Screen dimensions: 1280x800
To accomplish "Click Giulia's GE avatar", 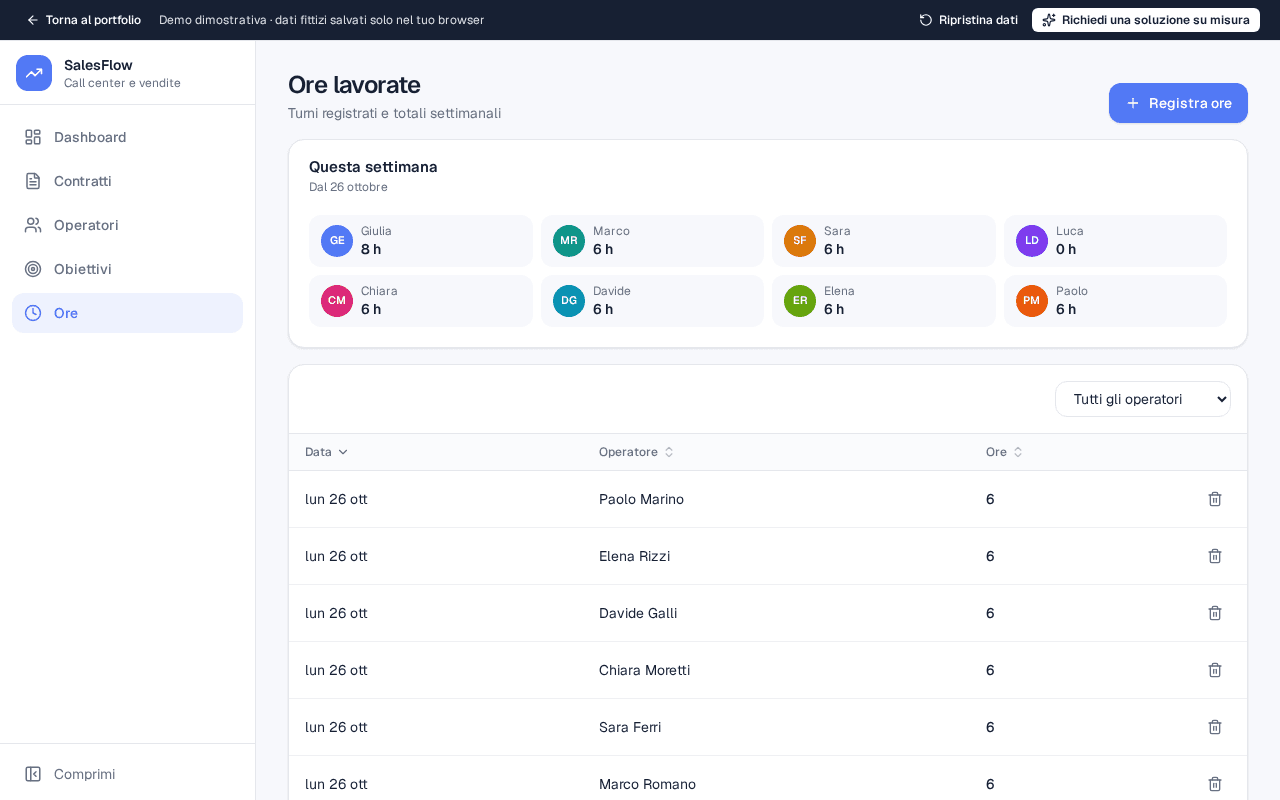I will (x=337, y=241).
